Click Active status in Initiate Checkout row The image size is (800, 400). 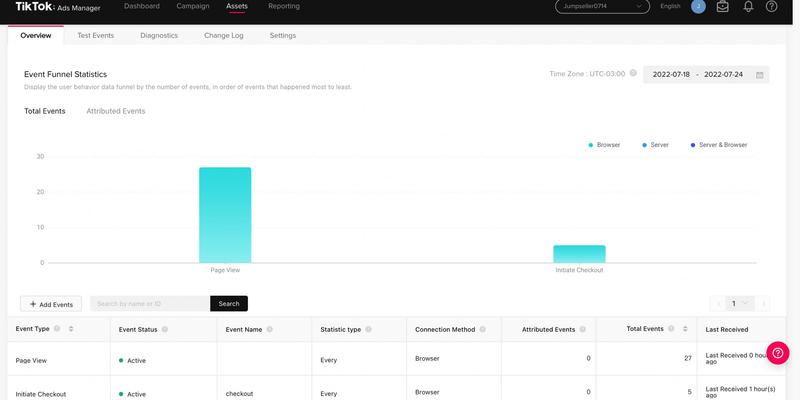[x=132, y=394]
